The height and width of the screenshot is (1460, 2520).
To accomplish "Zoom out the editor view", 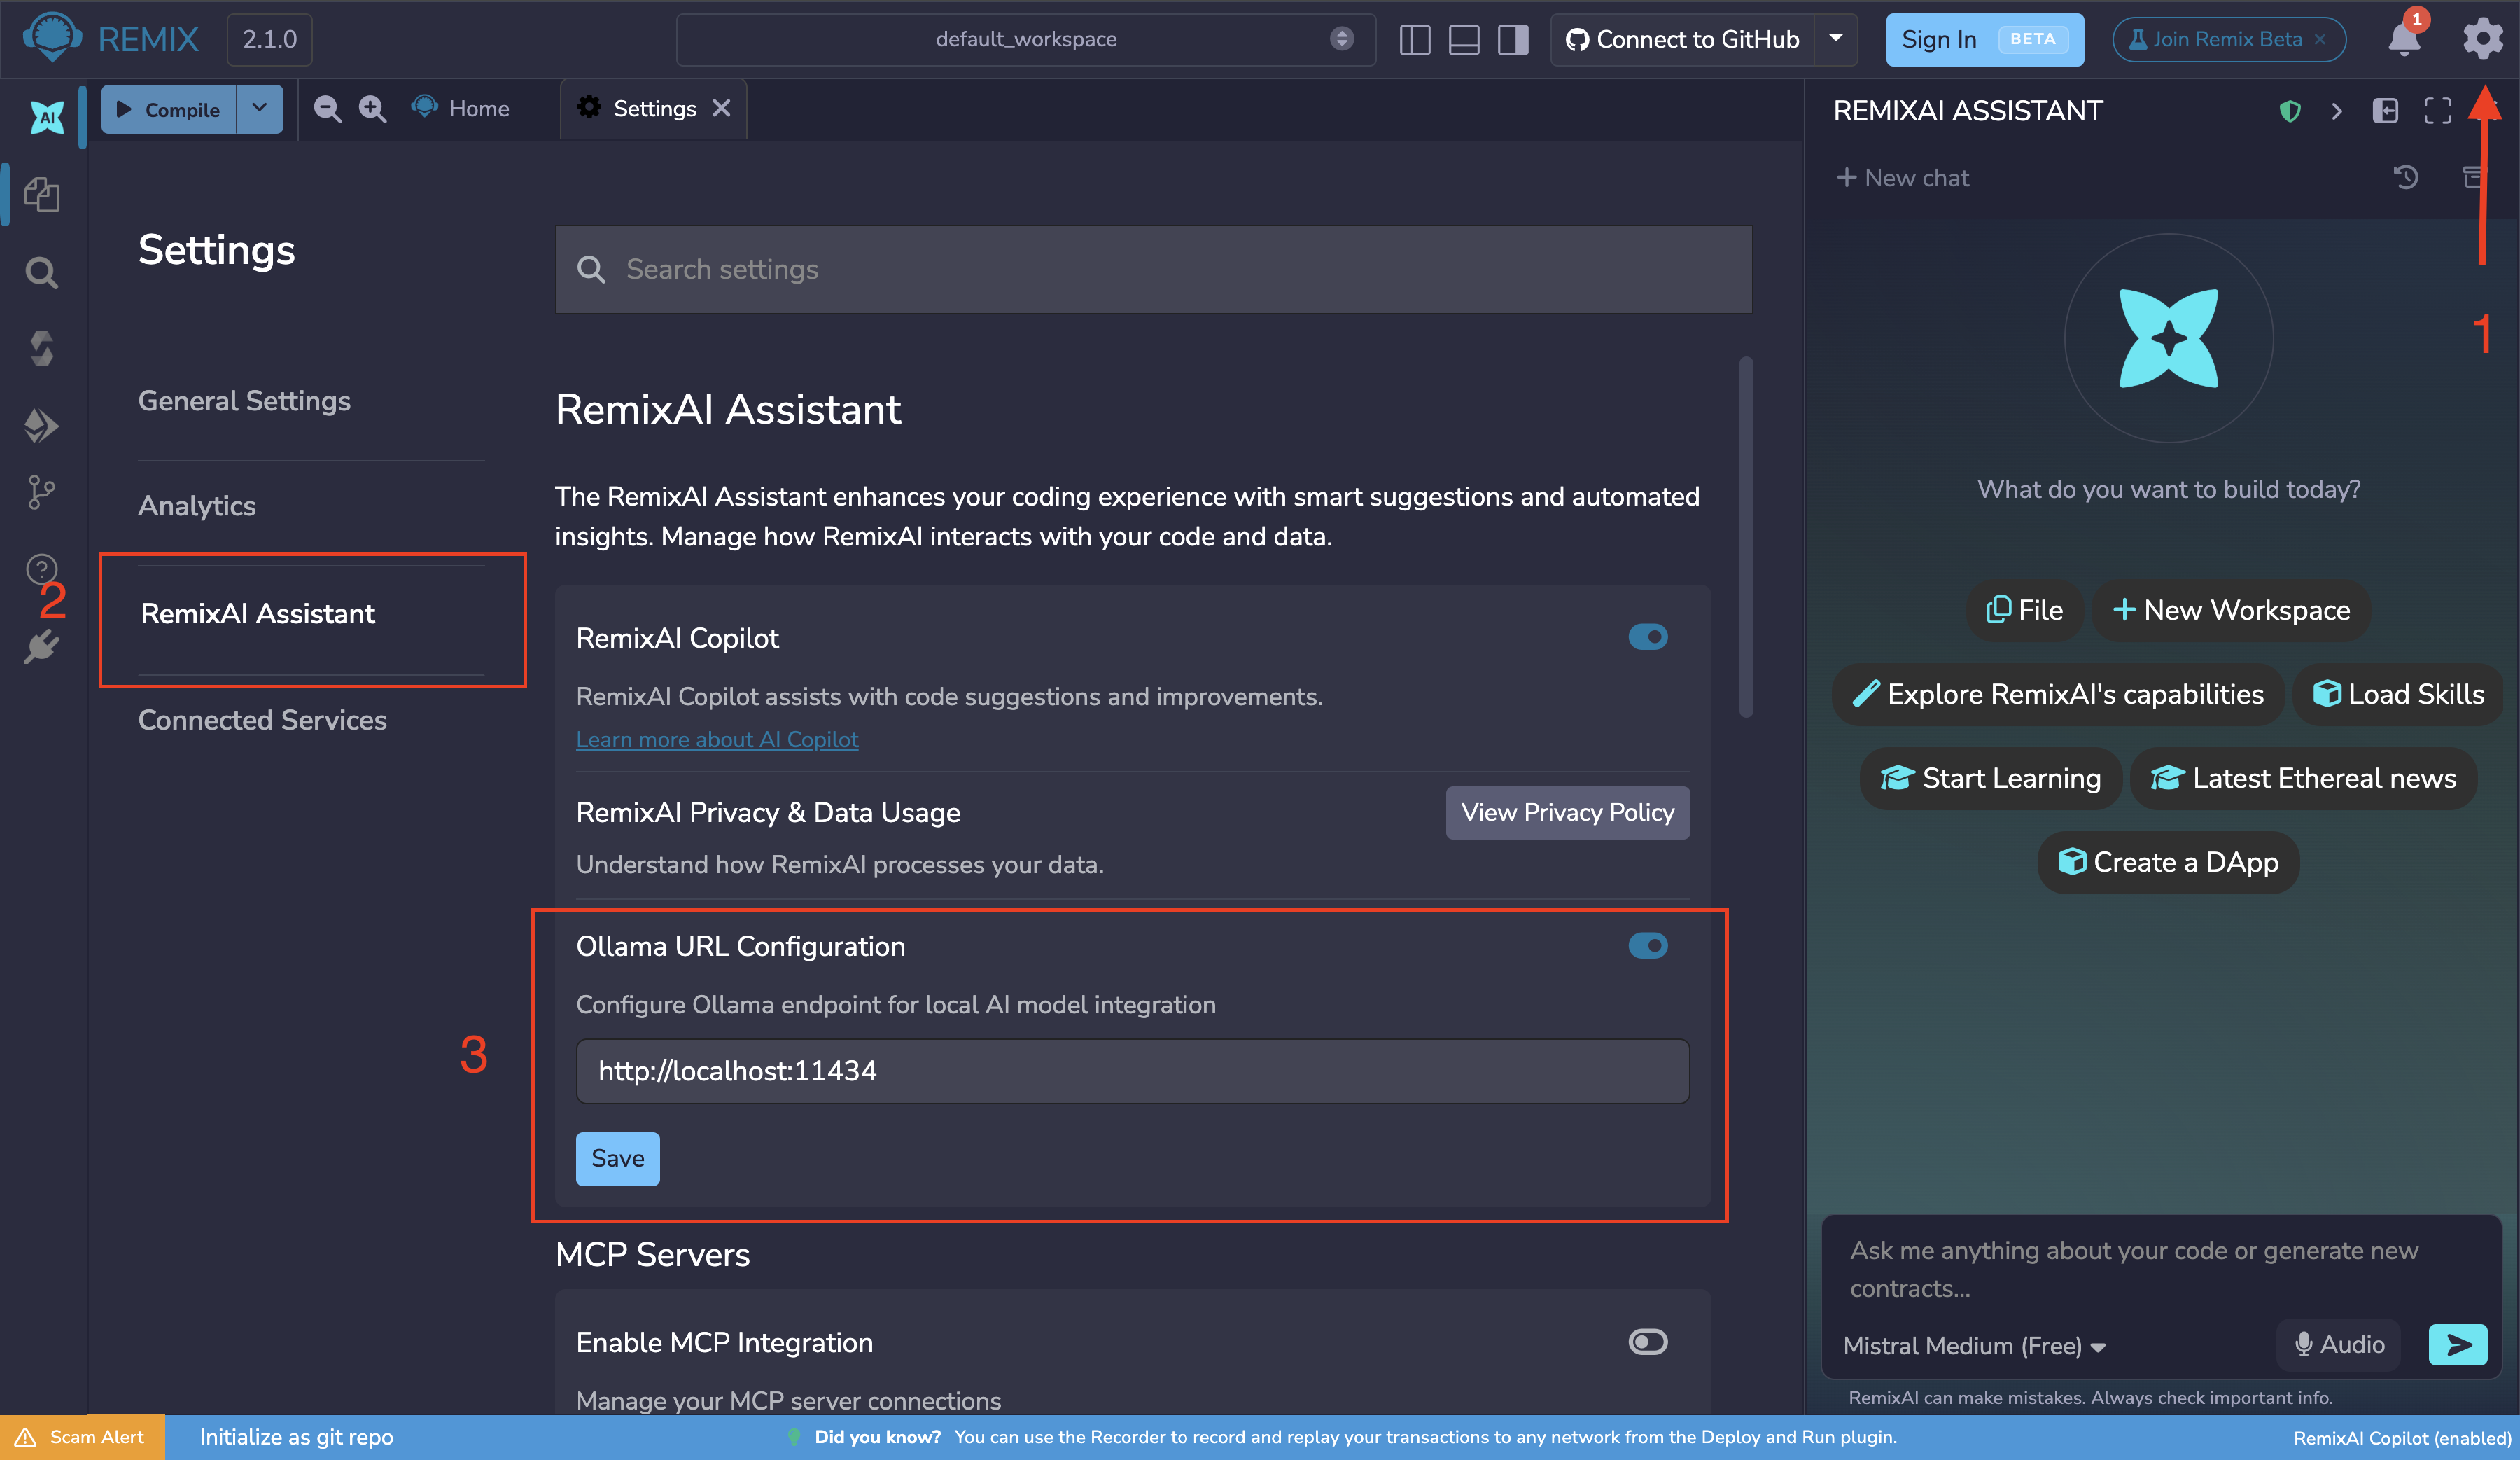I will click(x=327, y=108).
